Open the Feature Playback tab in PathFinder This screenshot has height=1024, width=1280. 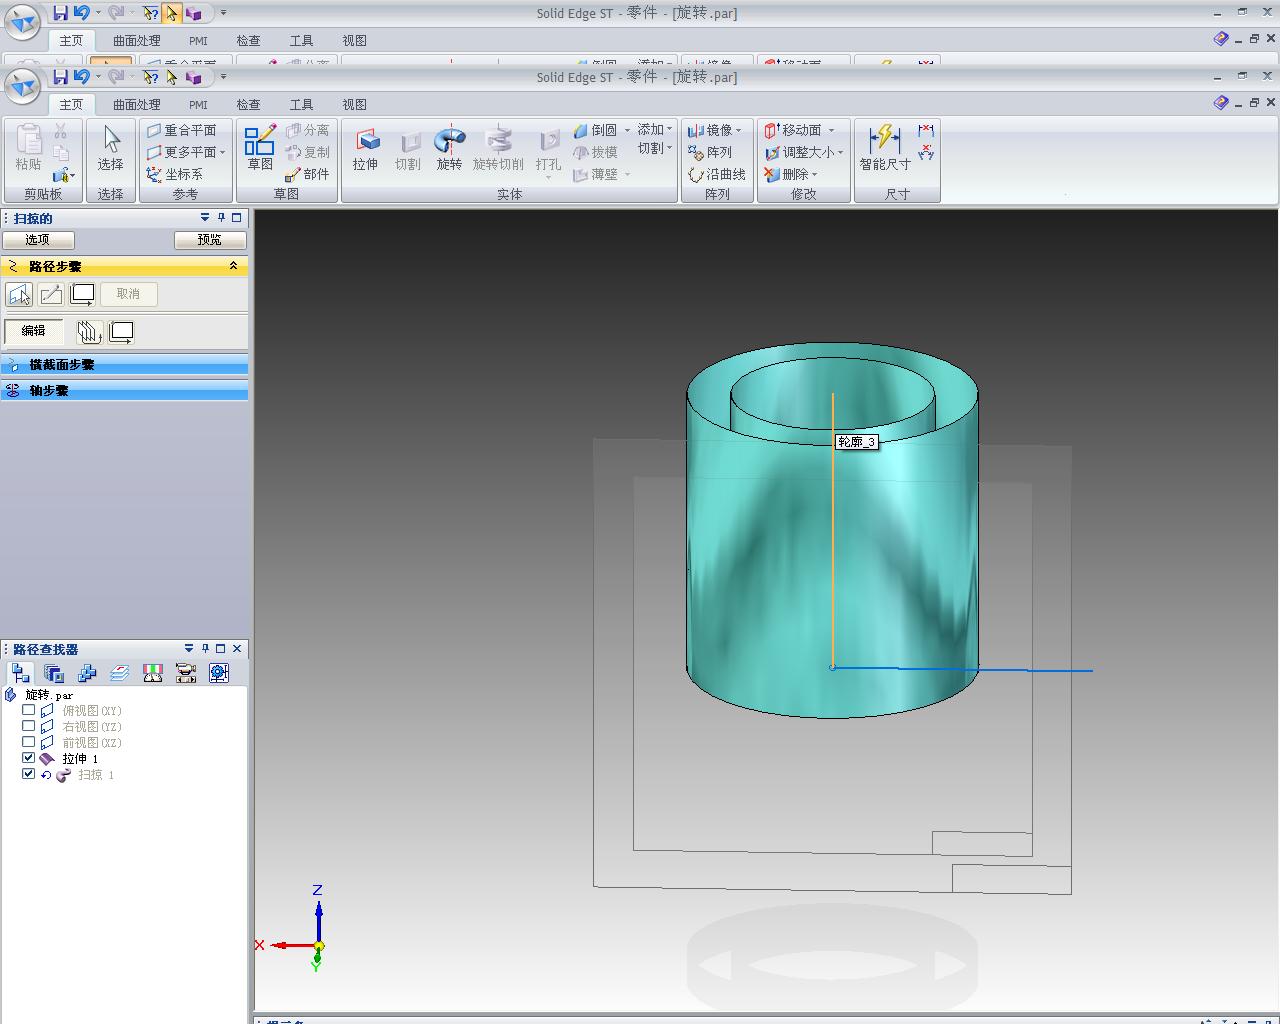pyautogui.click(x=186, y=673)
